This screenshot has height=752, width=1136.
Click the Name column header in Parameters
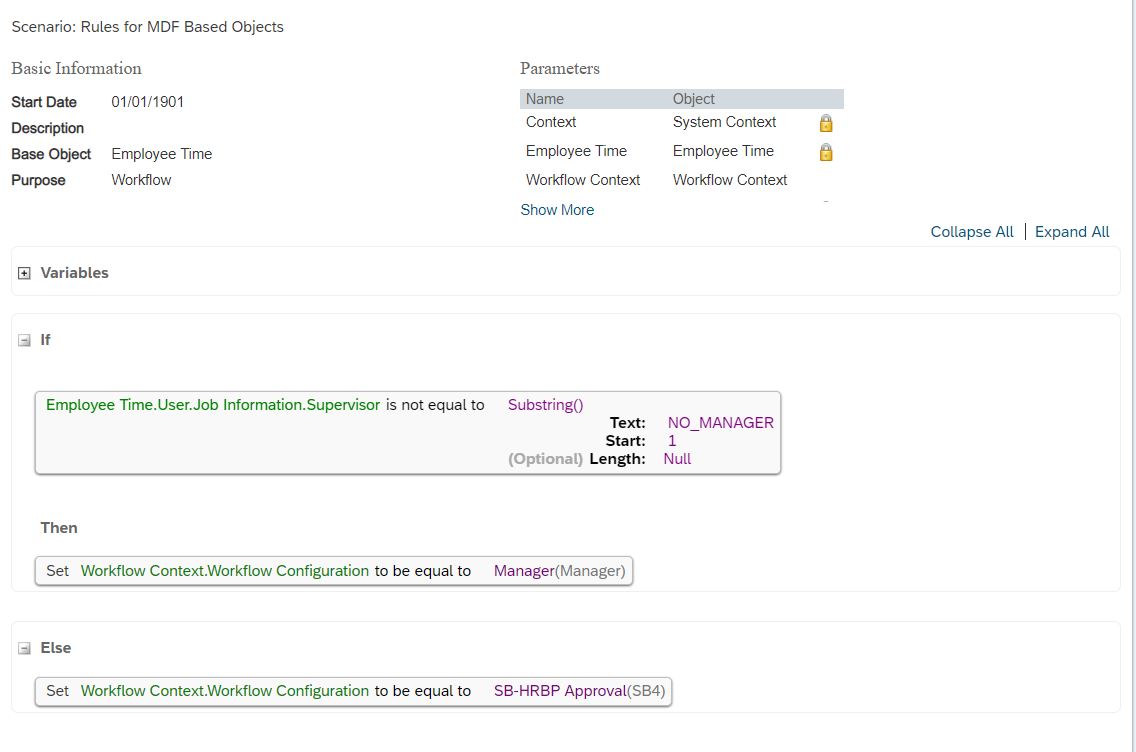(545, 99)
